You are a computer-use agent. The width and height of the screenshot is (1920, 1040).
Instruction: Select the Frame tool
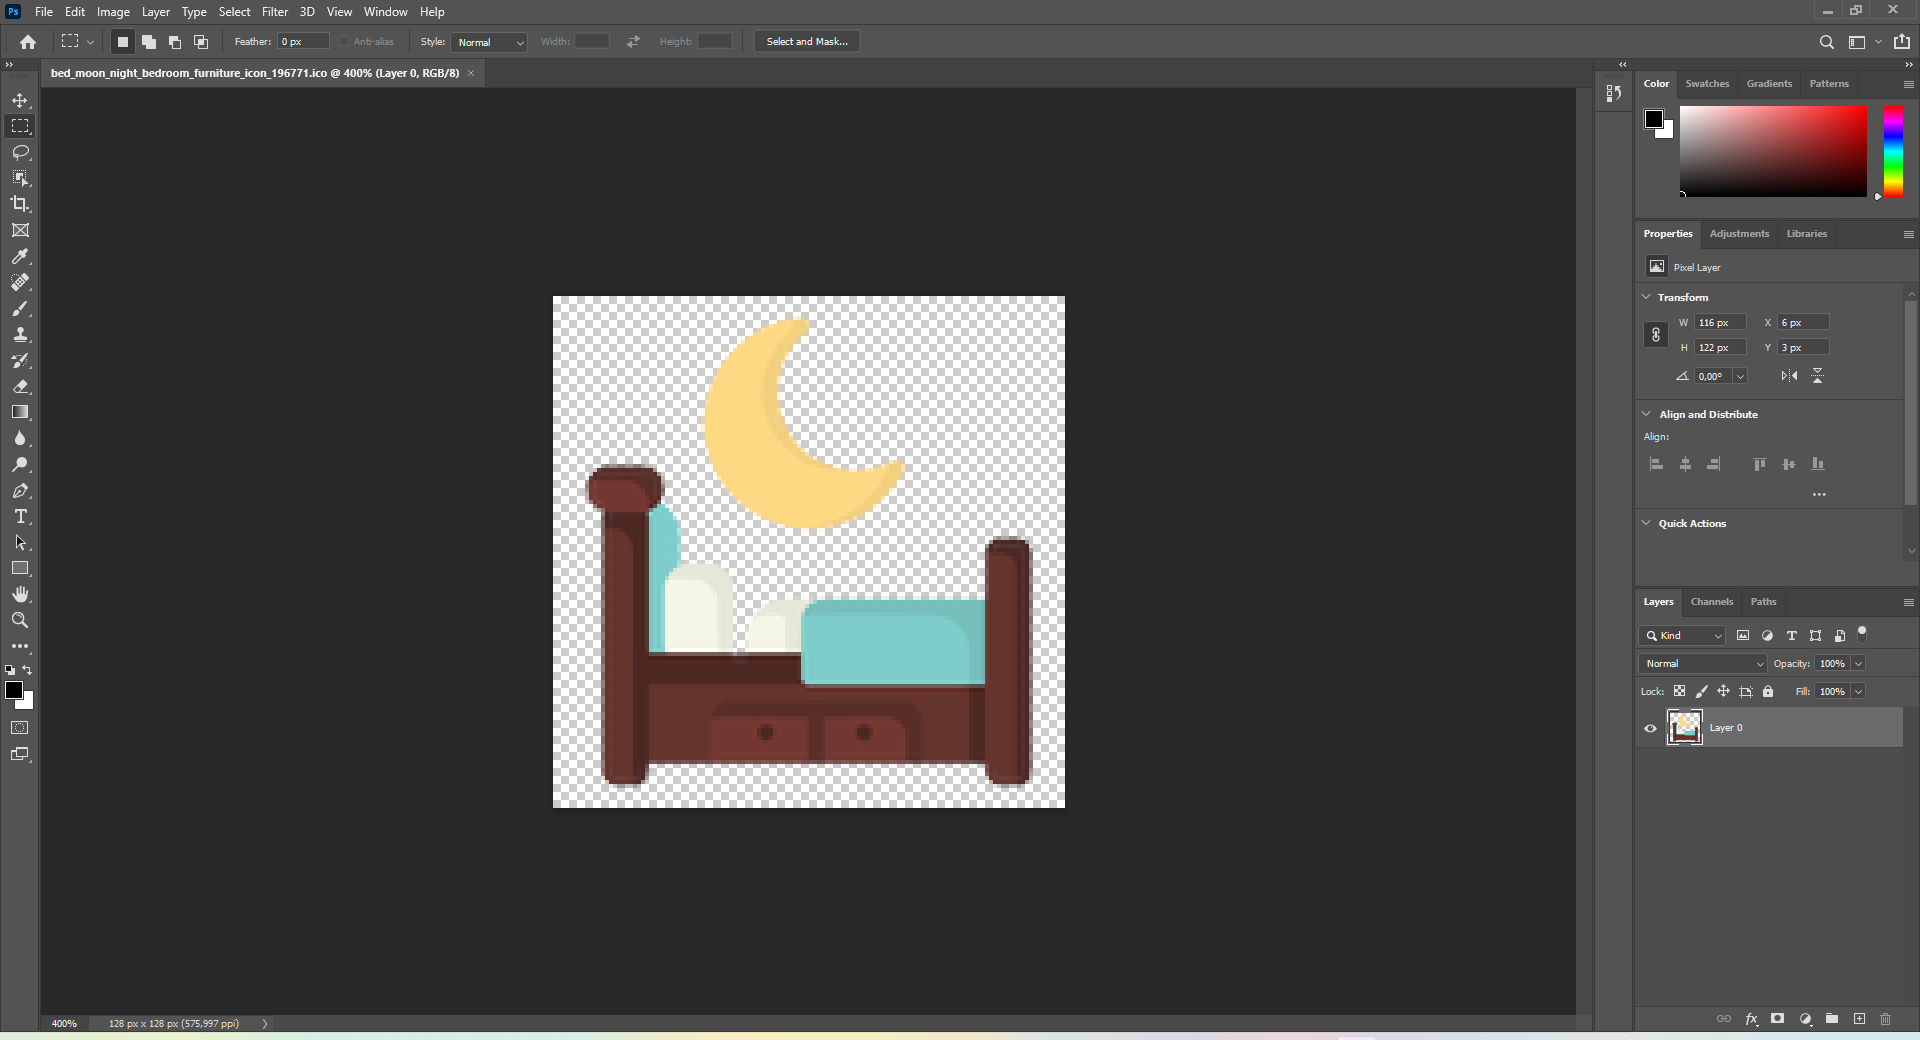(20, 230)
